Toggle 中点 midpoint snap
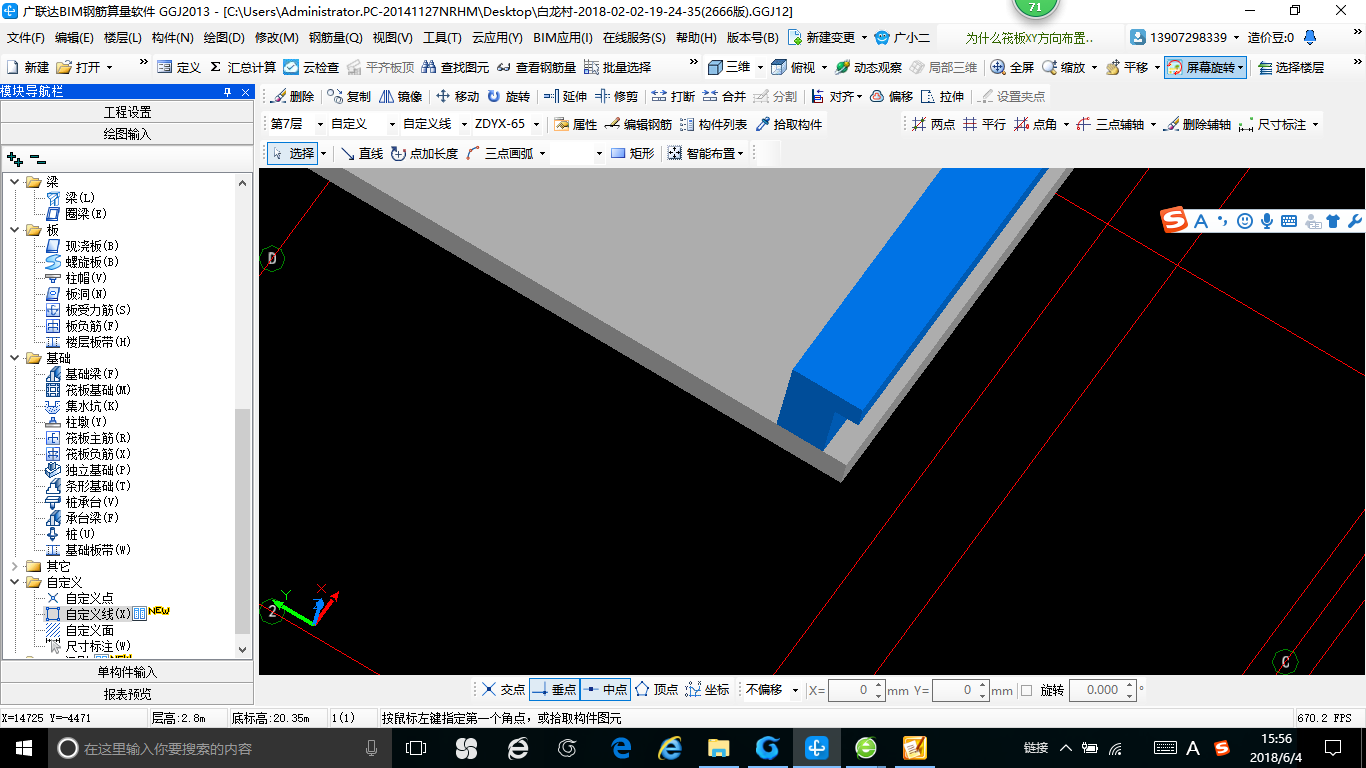 tap(605, 690)
